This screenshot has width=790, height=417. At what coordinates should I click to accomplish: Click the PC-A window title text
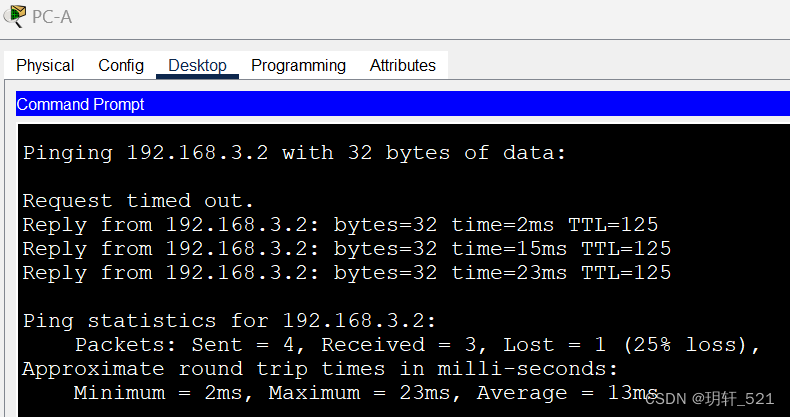52,17
